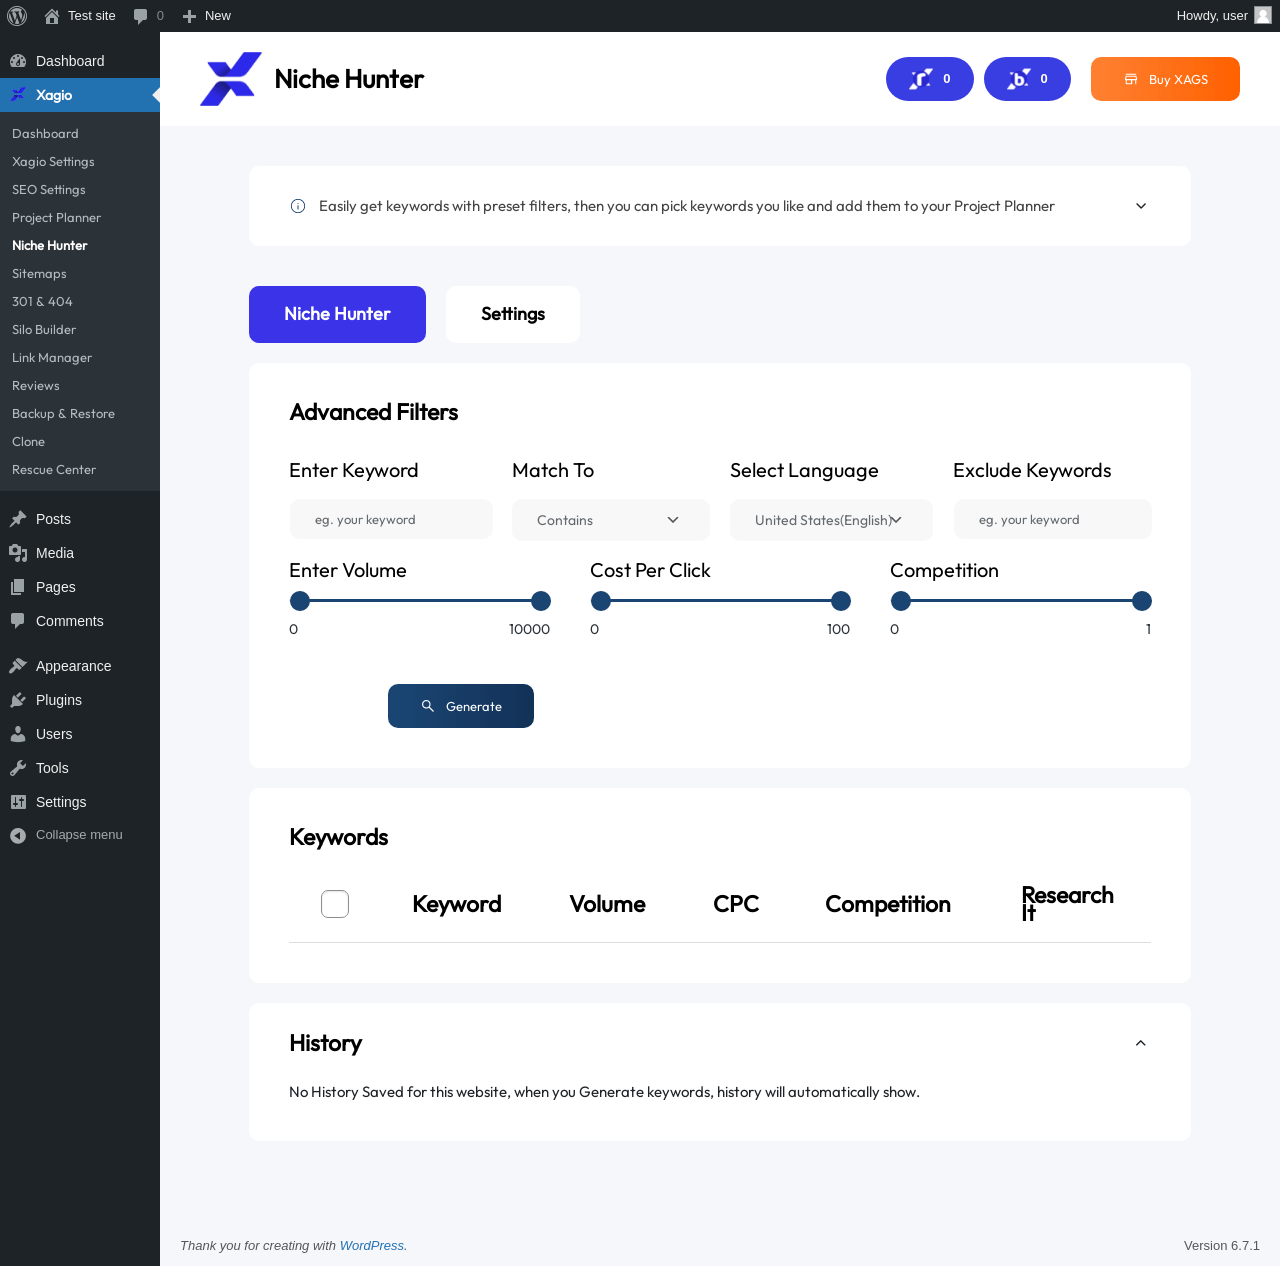This screenshot has height=1266, width=1280.
Task: Click the Dashboard gauge icon in sidebar
Action: pos(18,61)
